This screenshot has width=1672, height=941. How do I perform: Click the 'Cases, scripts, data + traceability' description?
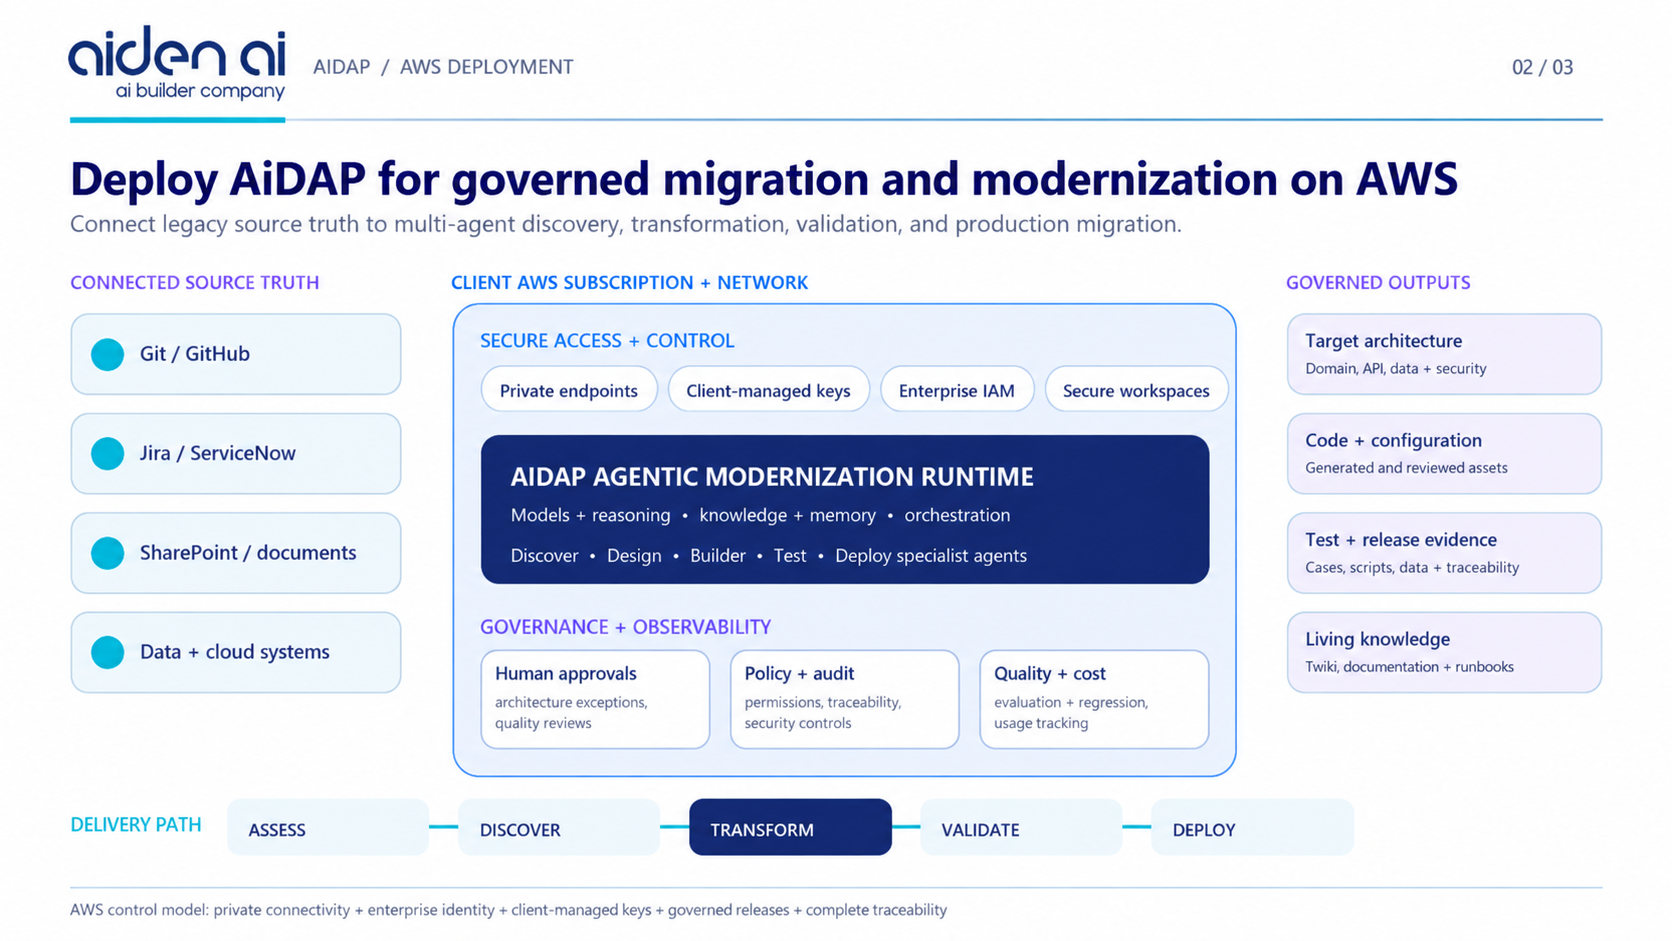click(1412, 568)
